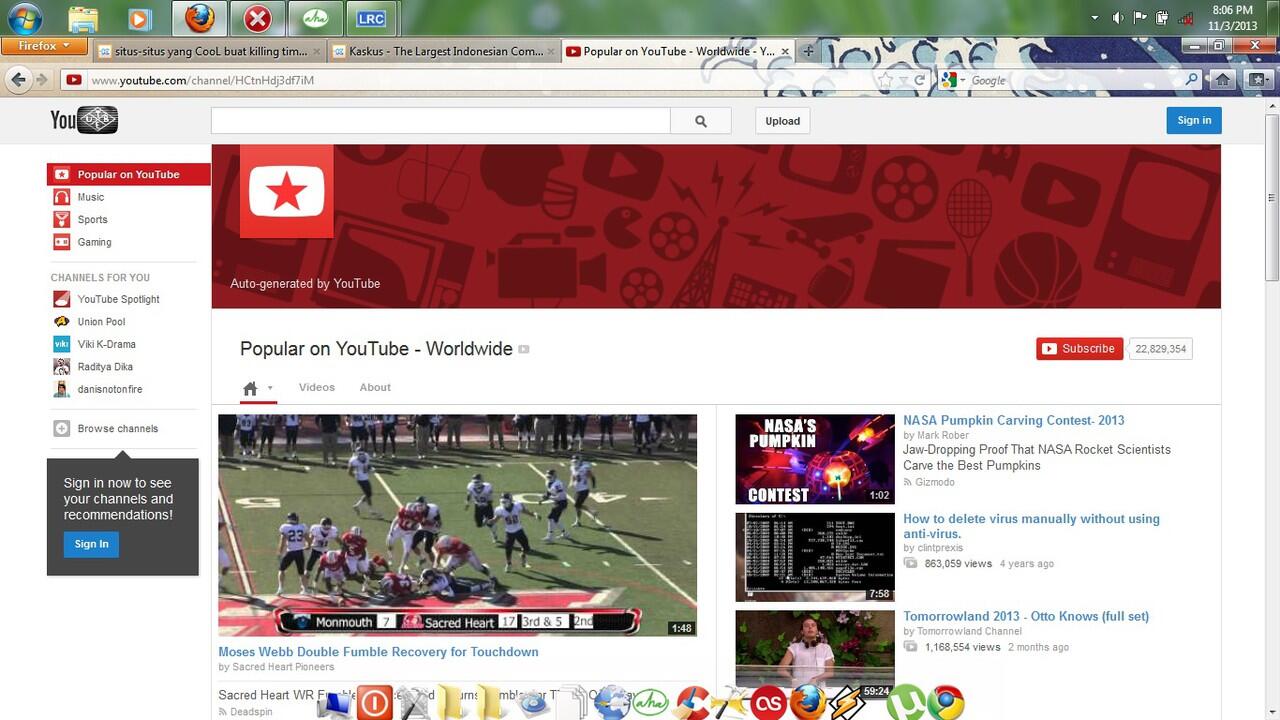Launch Last.fm from the bottom dock
The height and width of the screenshot is (720, 1280).
click(x=769, y=702)
